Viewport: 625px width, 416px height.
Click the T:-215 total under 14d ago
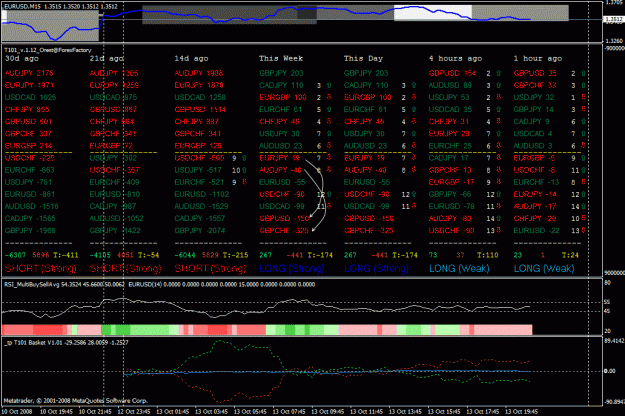point(235,255)
